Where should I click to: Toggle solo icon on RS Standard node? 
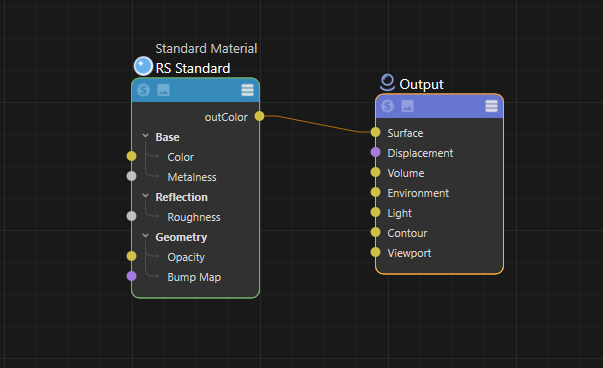click(143, 90)
